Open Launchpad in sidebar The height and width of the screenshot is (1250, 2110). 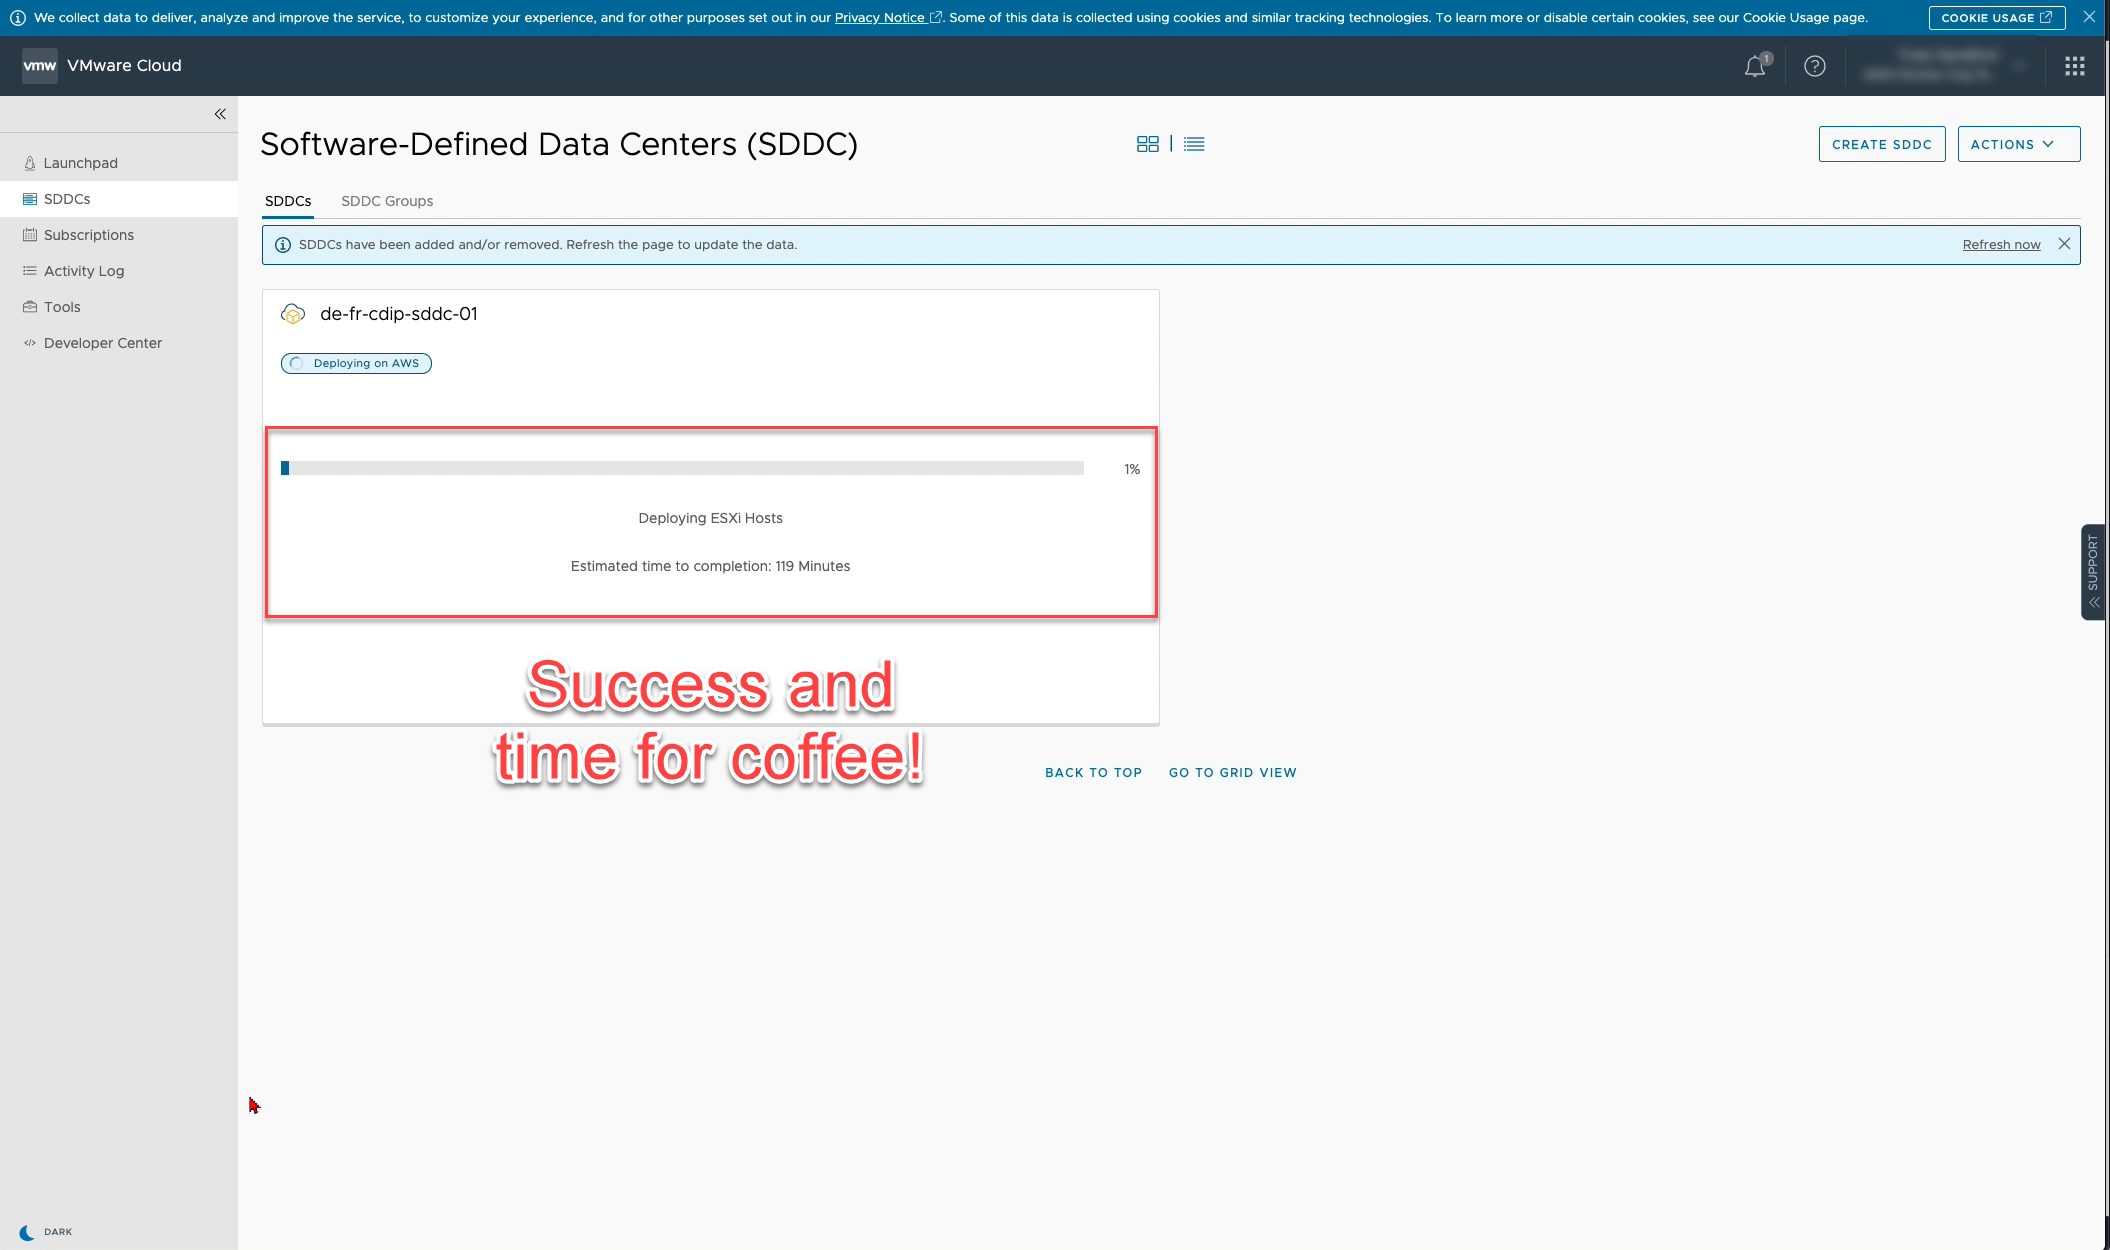(119, 163)
